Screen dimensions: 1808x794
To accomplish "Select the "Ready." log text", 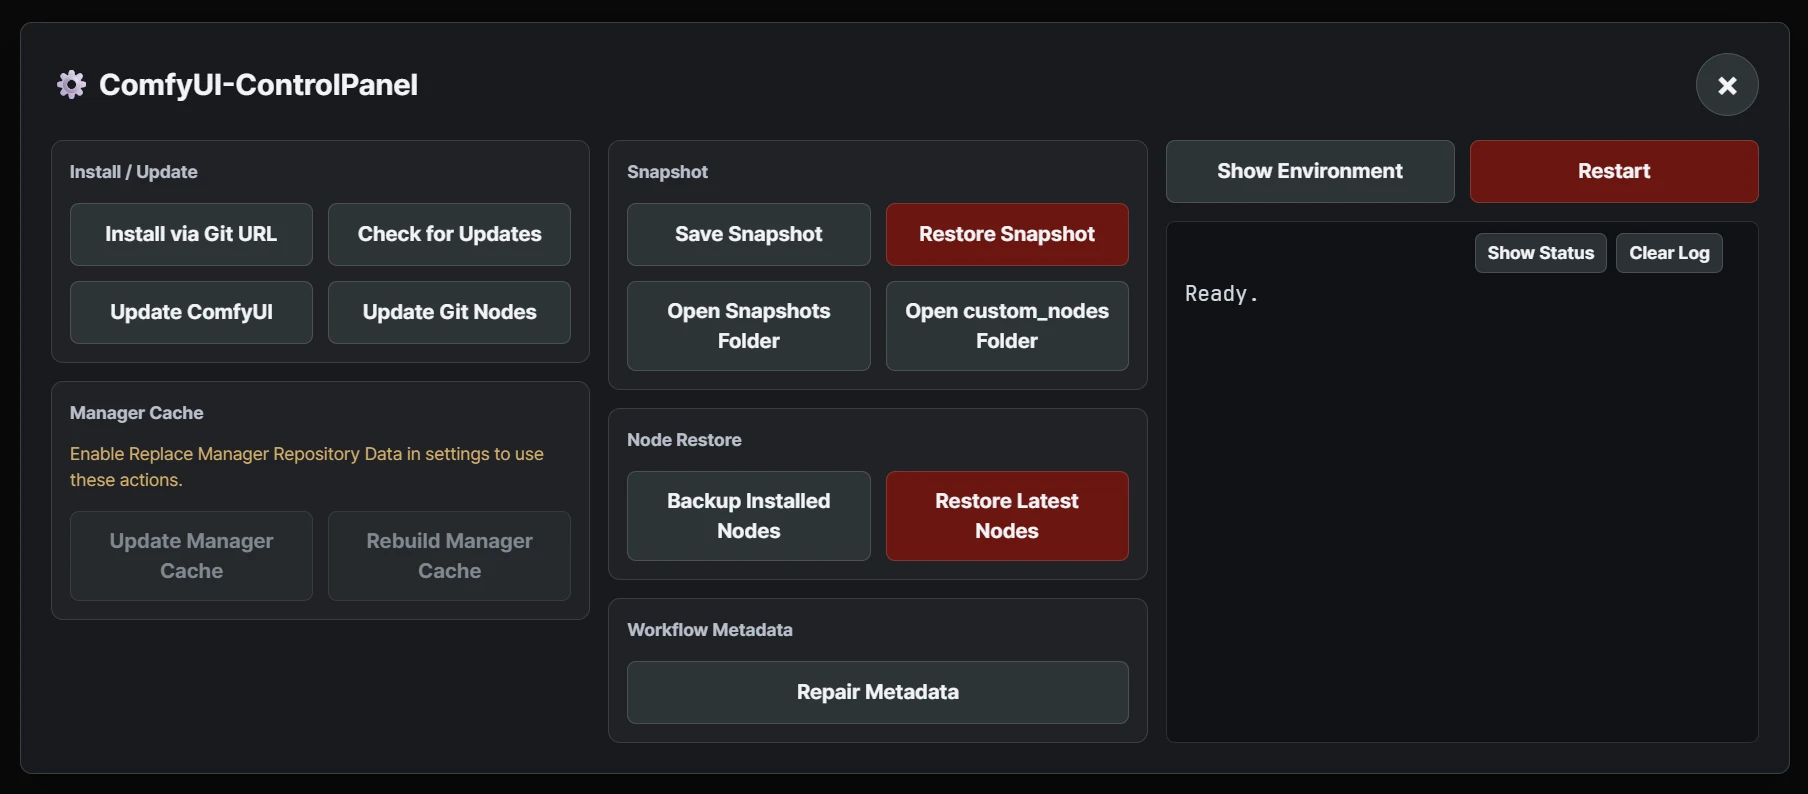I will 1221,294.
